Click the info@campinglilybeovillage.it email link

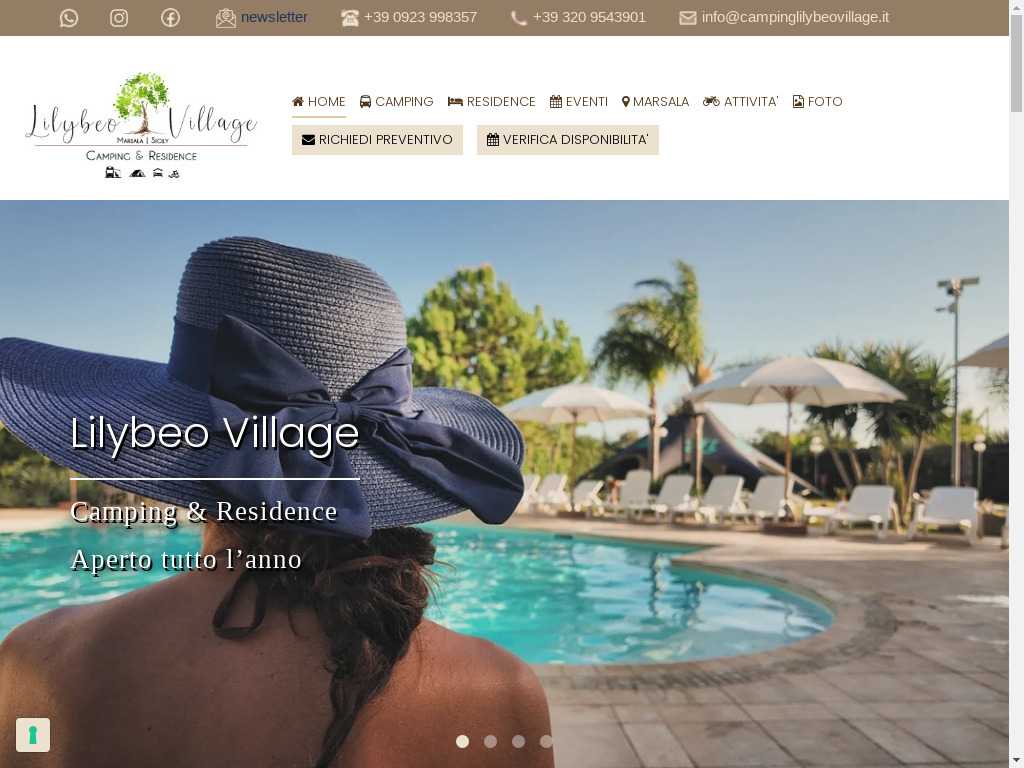point(795,17)
